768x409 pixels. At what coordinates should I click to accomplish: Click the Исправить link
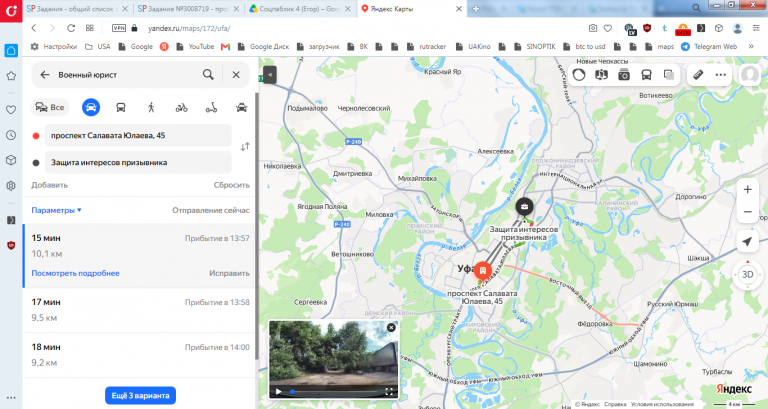(229, 273)
